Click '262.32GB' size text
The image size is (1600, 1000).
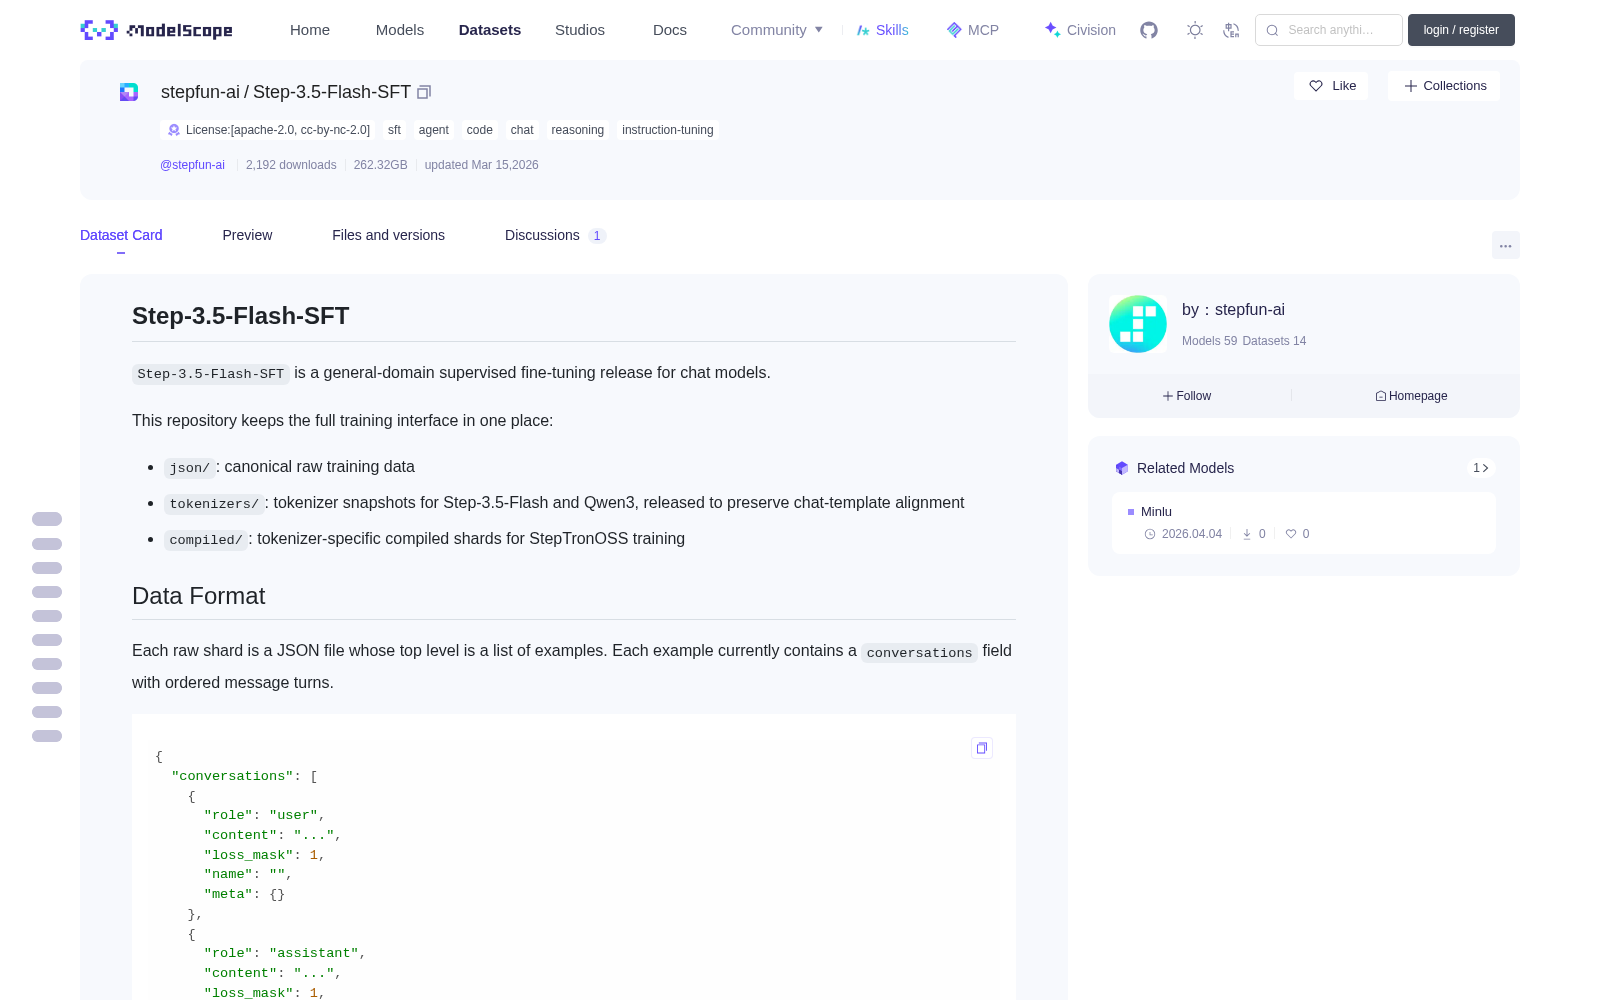point(381,165)
